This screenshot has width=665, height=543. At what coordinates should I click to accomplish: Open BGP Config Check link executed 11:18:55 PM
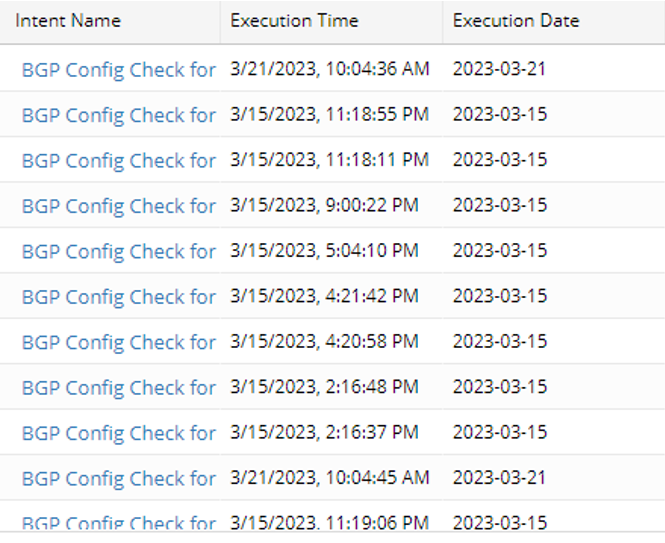coord(118,115)
